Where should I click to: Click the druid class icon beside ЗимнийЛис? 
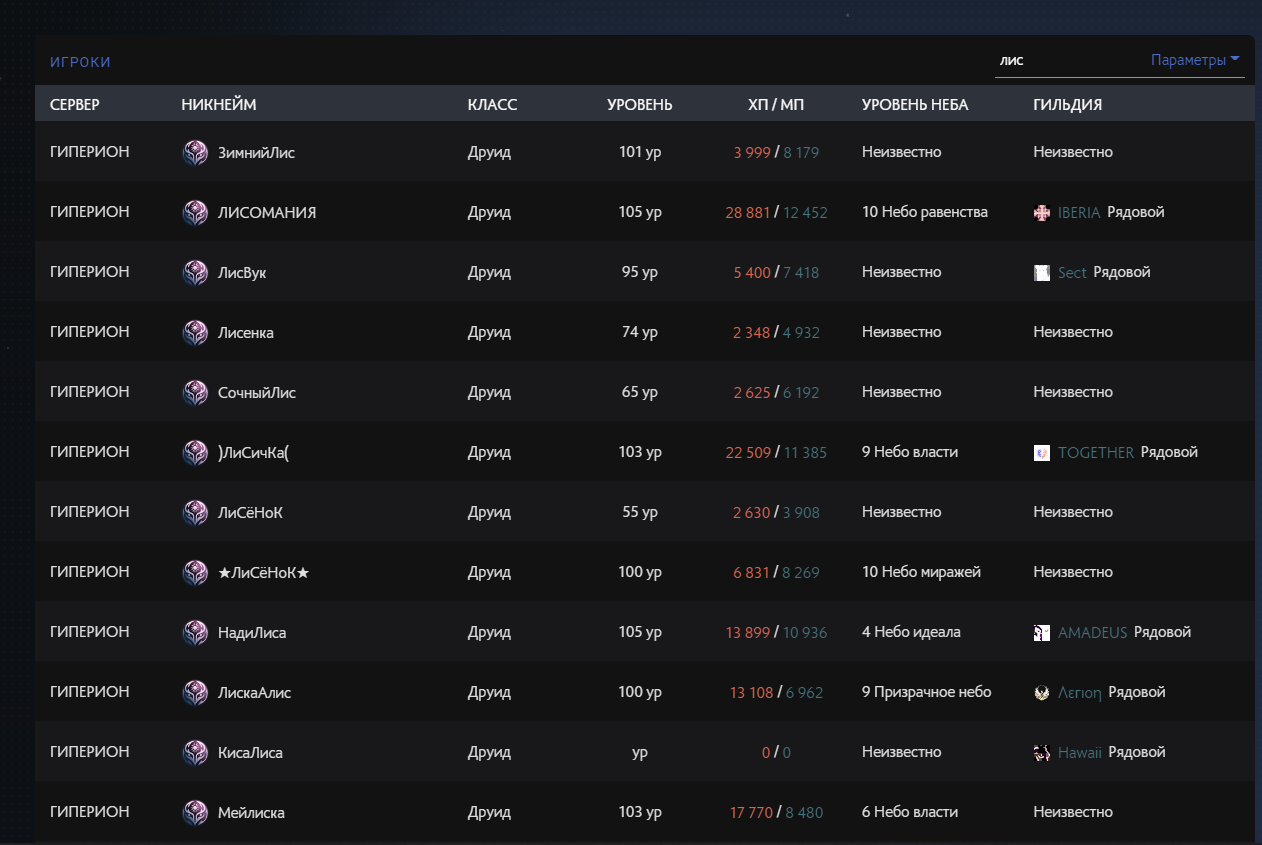pyautogui.click(x=195, y=153)
